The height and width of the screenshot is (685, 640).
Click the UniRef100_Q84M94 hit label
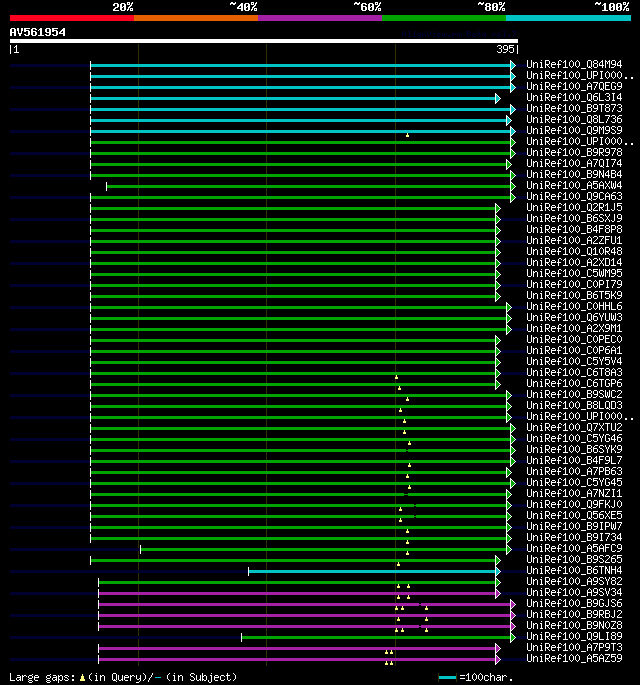574,65
